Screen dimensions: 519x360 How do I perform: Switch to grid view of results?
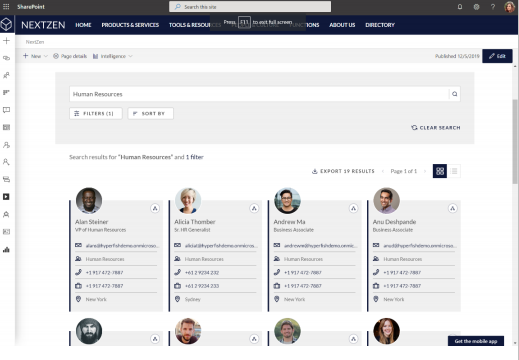(440, 171)
